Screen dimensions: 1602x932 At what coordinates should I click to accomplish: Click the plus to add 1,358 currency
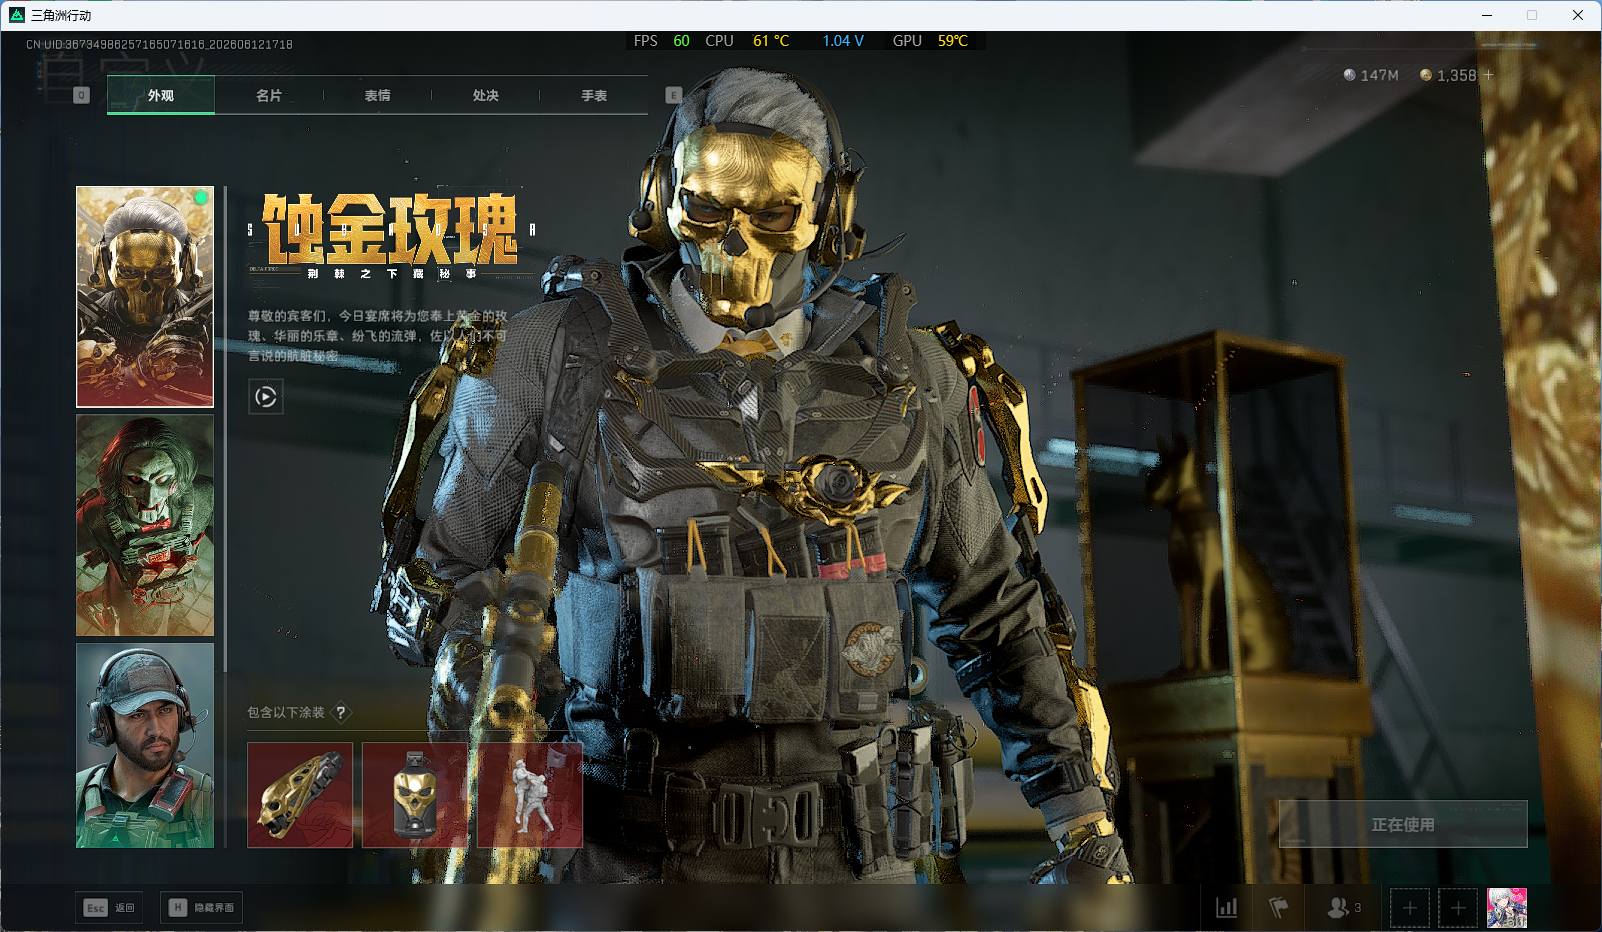coord(1488,75)
